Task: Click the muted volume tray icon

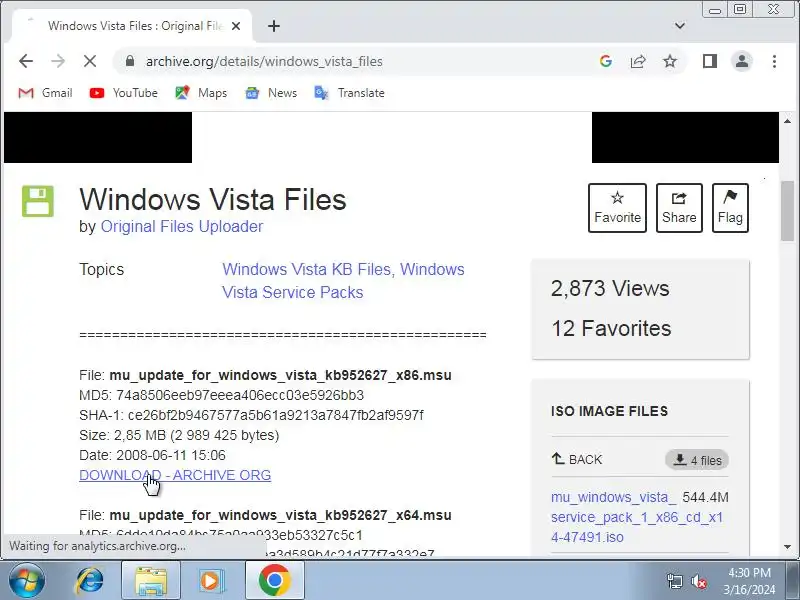Action: 698,581
